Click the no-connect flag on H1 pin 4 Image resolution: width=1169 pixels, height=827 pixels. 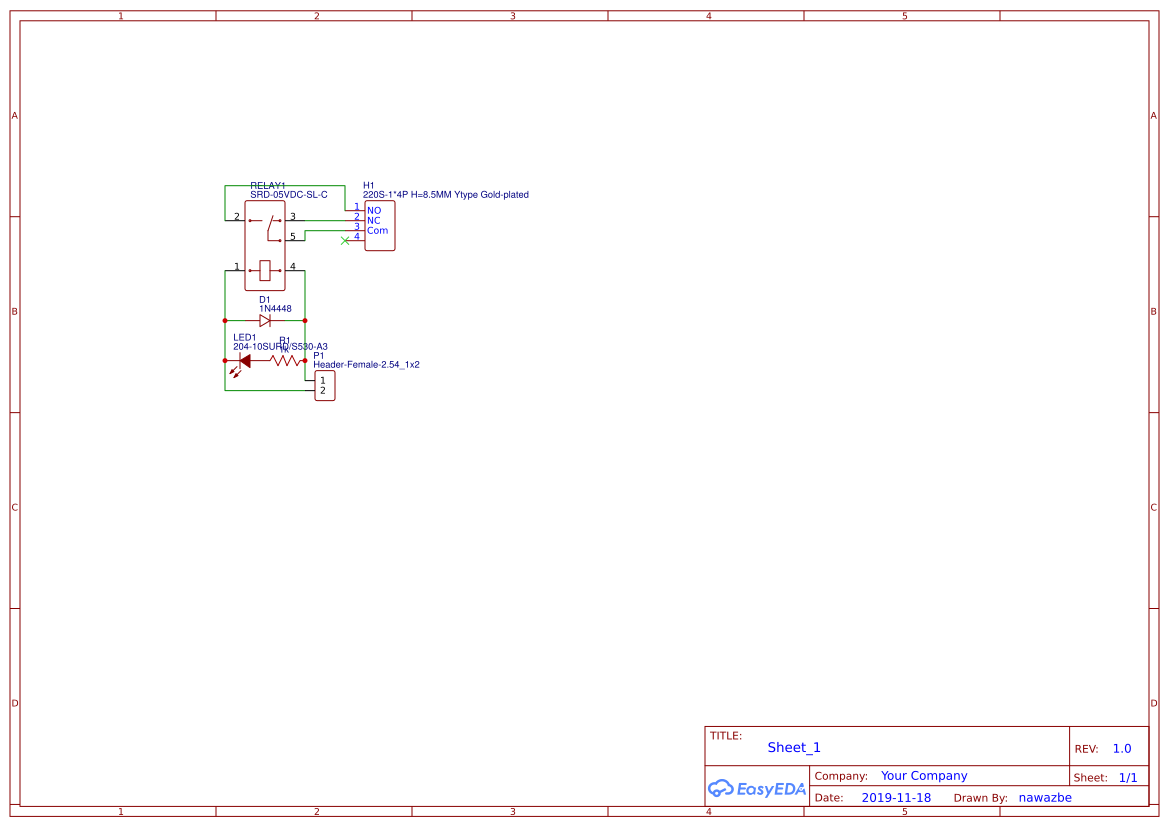(345, 240)
